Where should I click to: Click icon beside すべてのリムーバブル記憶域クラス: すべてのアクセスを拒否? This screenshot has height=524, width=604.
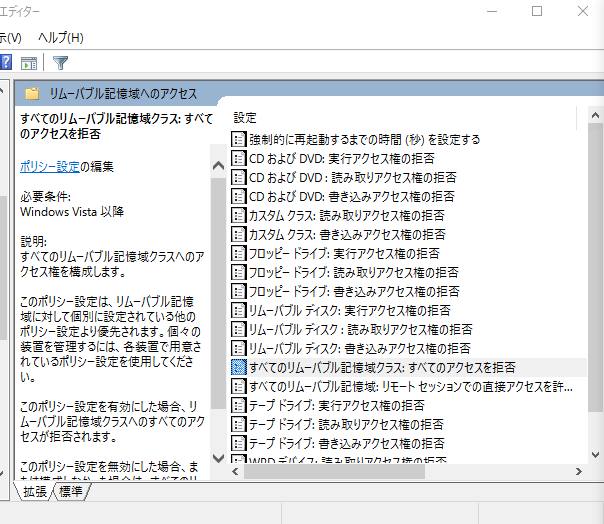tap(238, 367)
